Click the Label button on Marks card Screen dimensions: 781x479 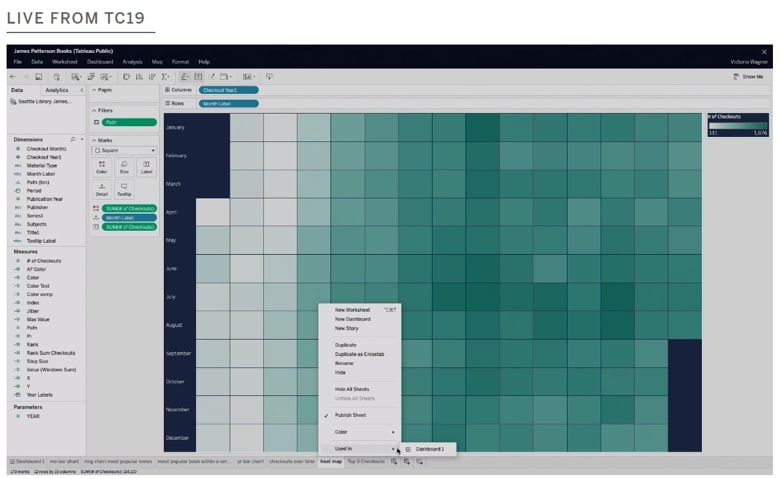pos(146,167)
